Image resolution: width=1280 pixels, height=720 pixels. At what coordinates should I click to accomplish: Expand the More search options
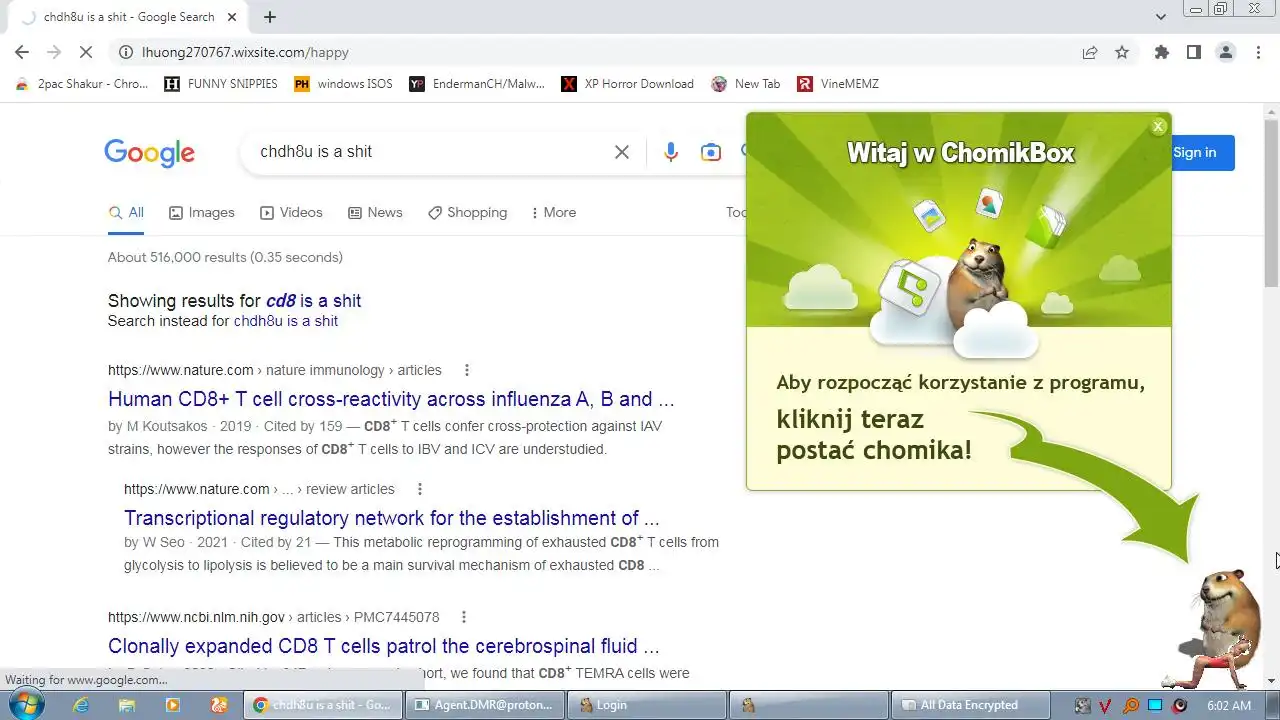click(553, 212)
